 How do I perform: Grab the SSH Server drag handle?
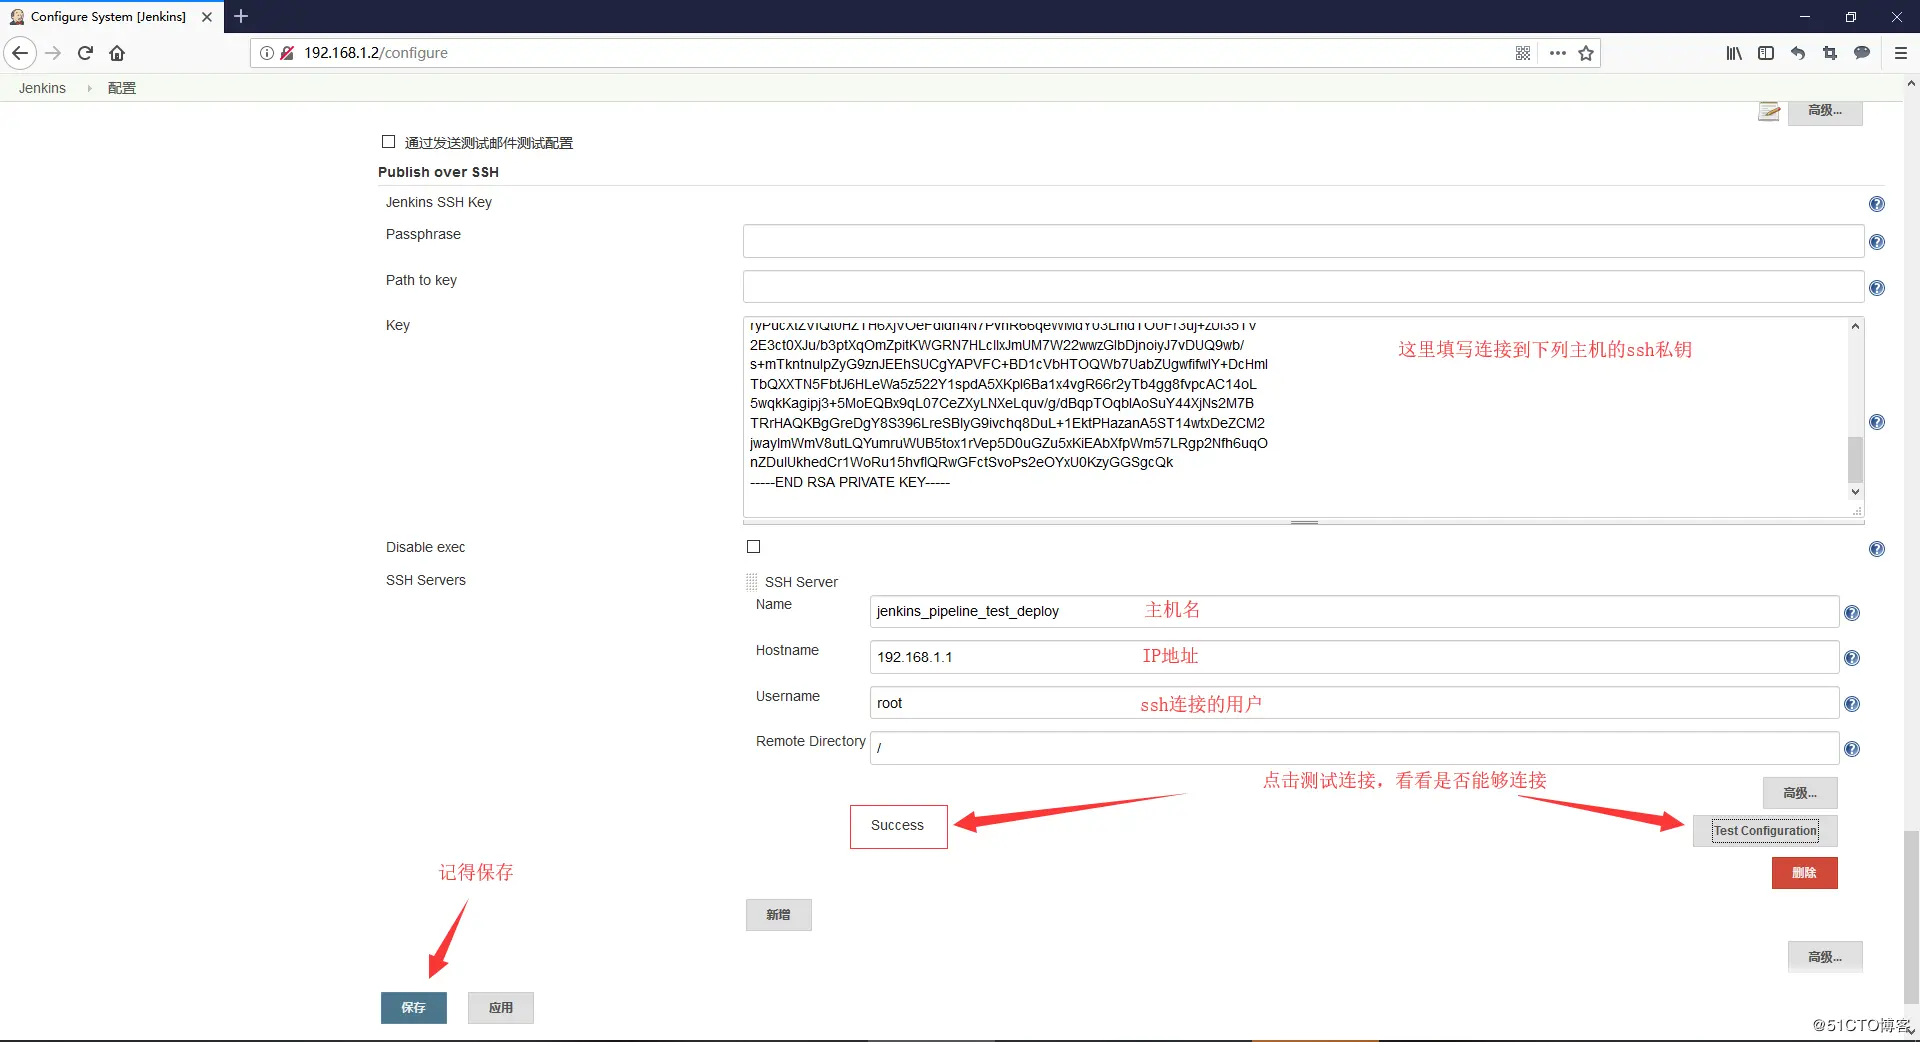tap(752, 581)
